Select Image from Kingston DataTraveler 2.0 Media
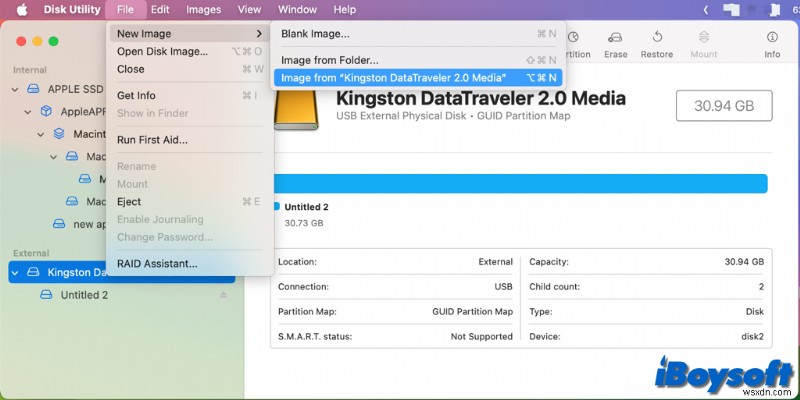This screenshot has height=400, width=800. [418, 78]
